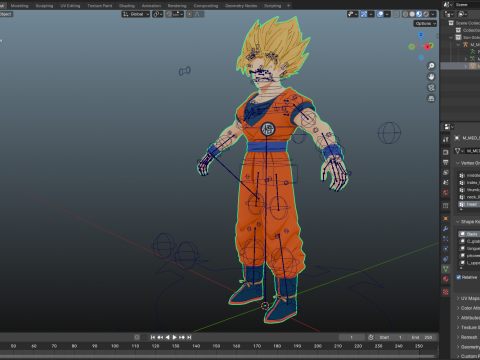Click the zoom magnifier viewport button

431,66
